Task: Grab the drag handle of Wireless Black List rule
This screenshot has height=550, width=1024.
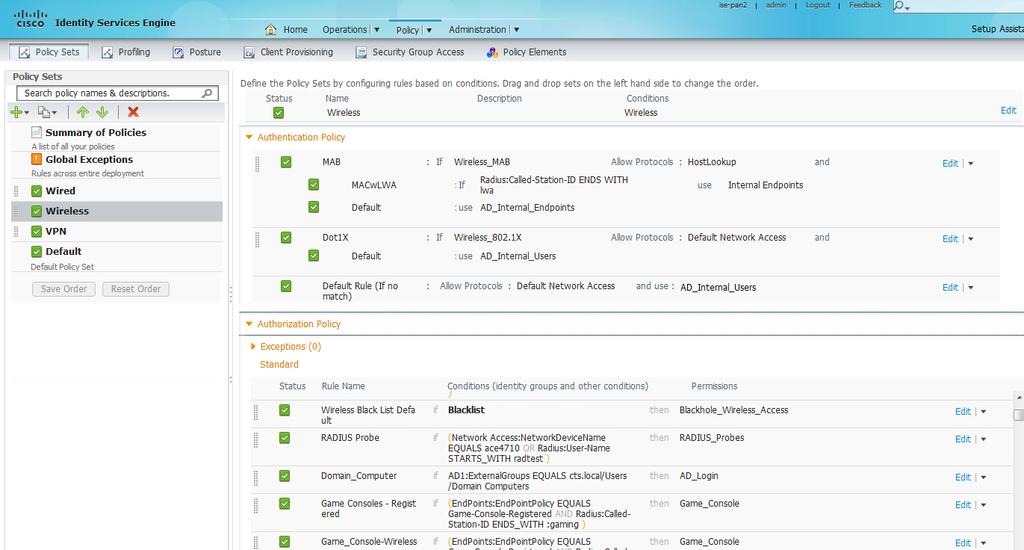Action: pyautogui.click(x=256, y=412)
